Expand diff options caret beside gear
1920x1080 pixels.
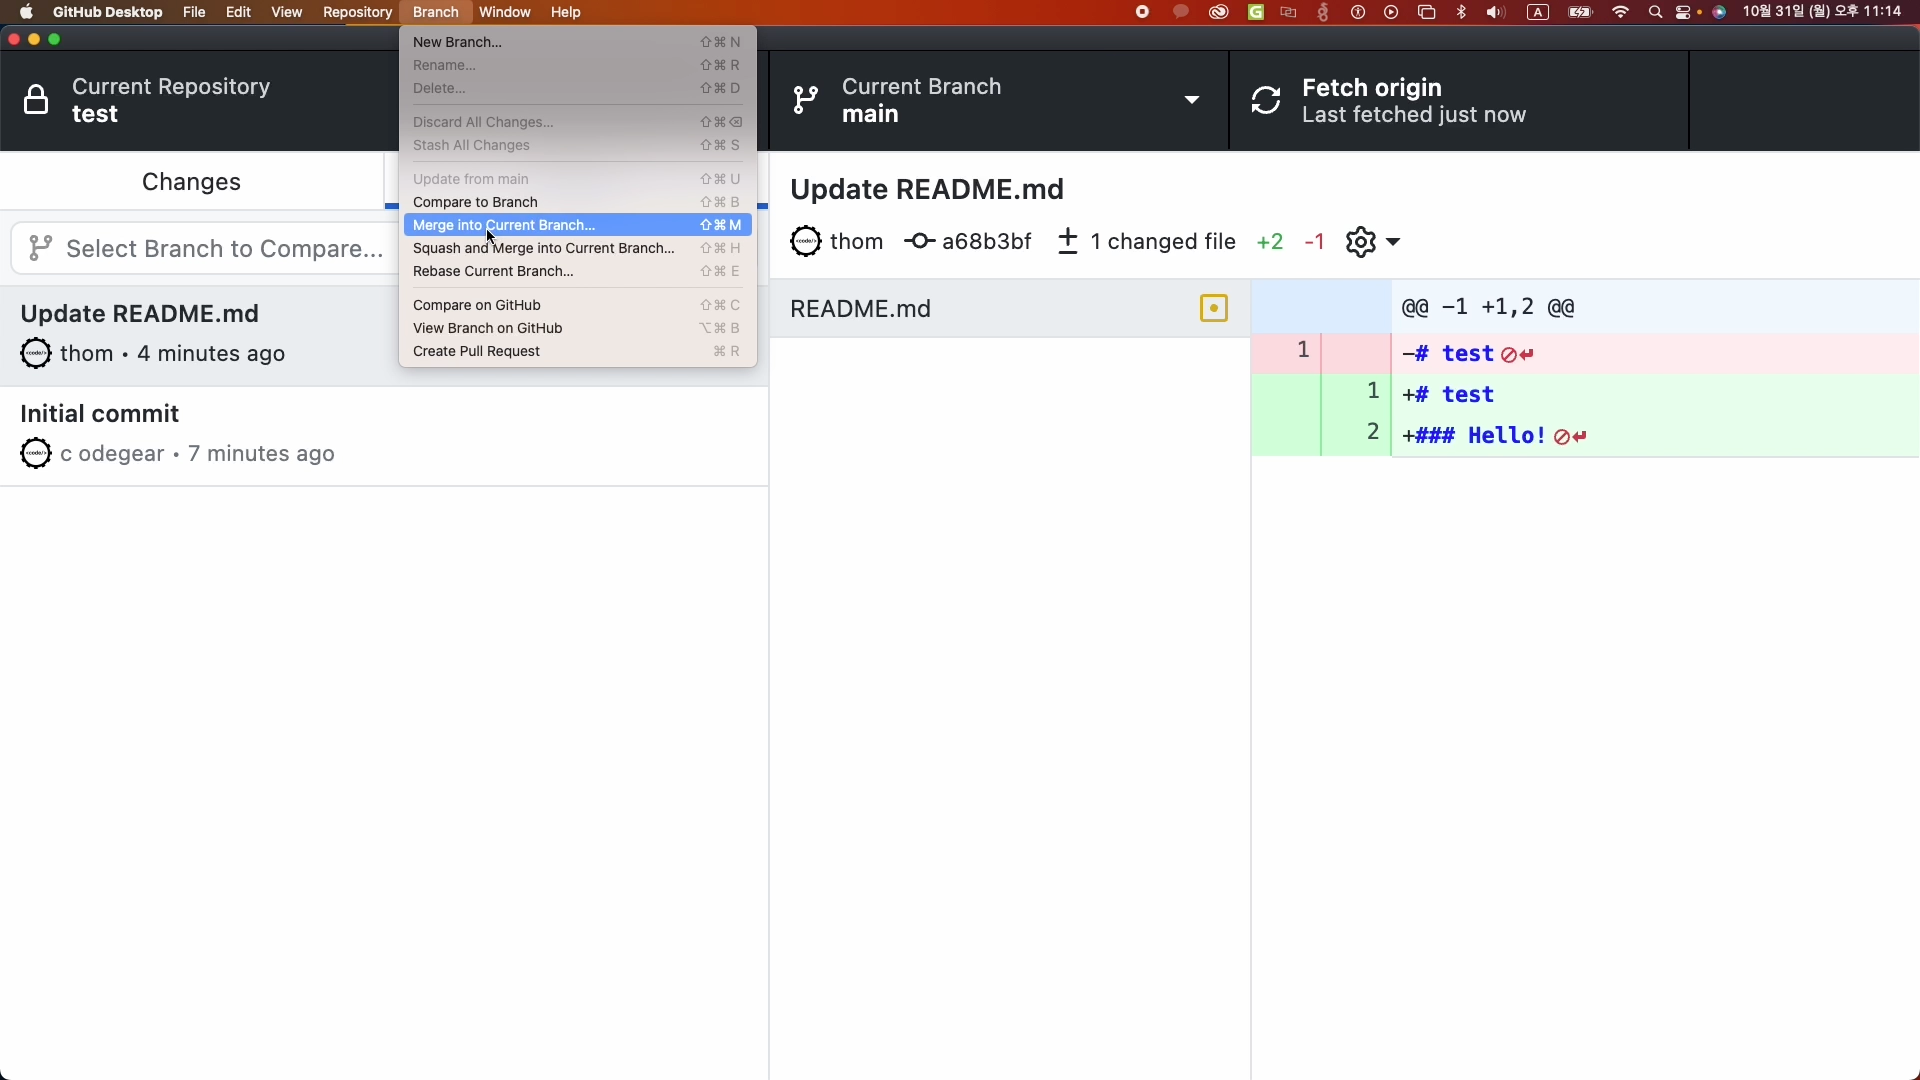pos(1394,242)
